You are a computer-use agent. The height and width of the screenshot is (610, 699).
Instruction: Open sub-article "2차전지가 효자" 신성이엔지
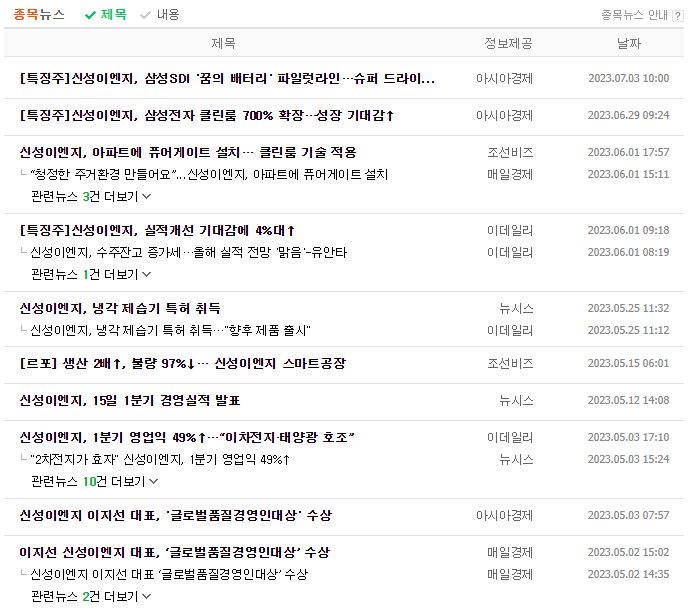tap(160, 459)
